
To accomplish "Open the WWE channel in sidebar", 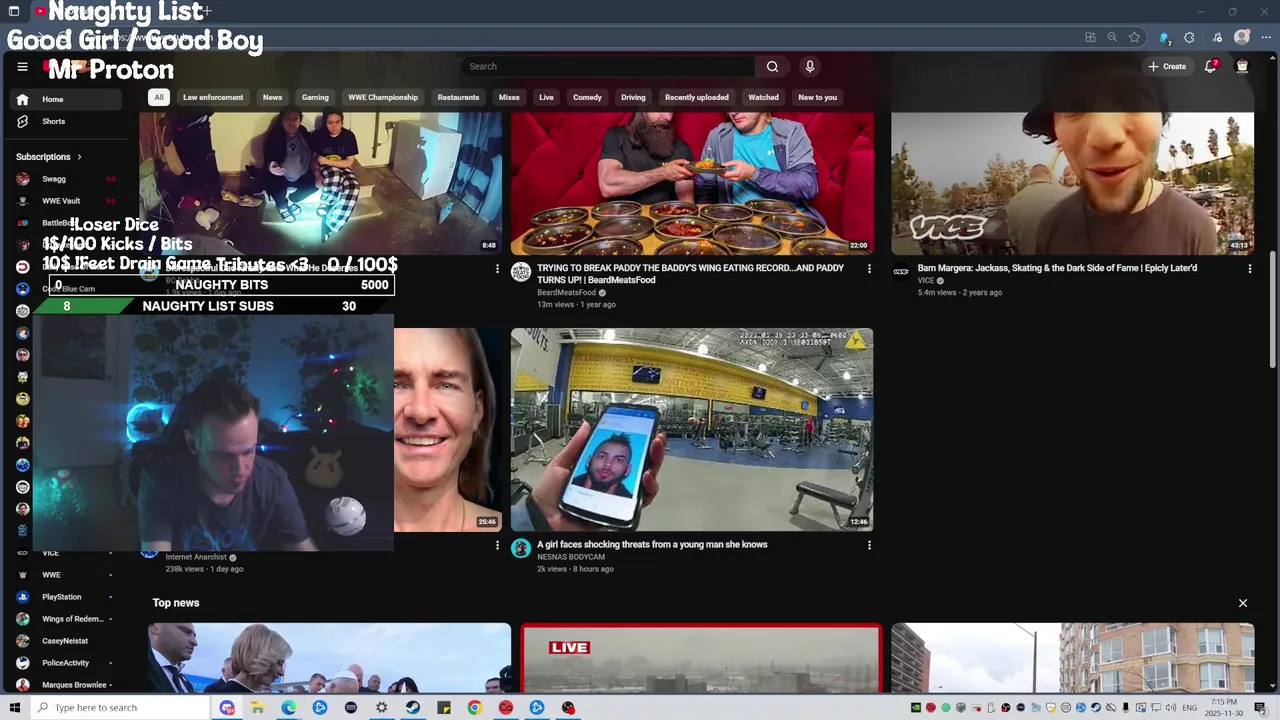I will 66,575.
